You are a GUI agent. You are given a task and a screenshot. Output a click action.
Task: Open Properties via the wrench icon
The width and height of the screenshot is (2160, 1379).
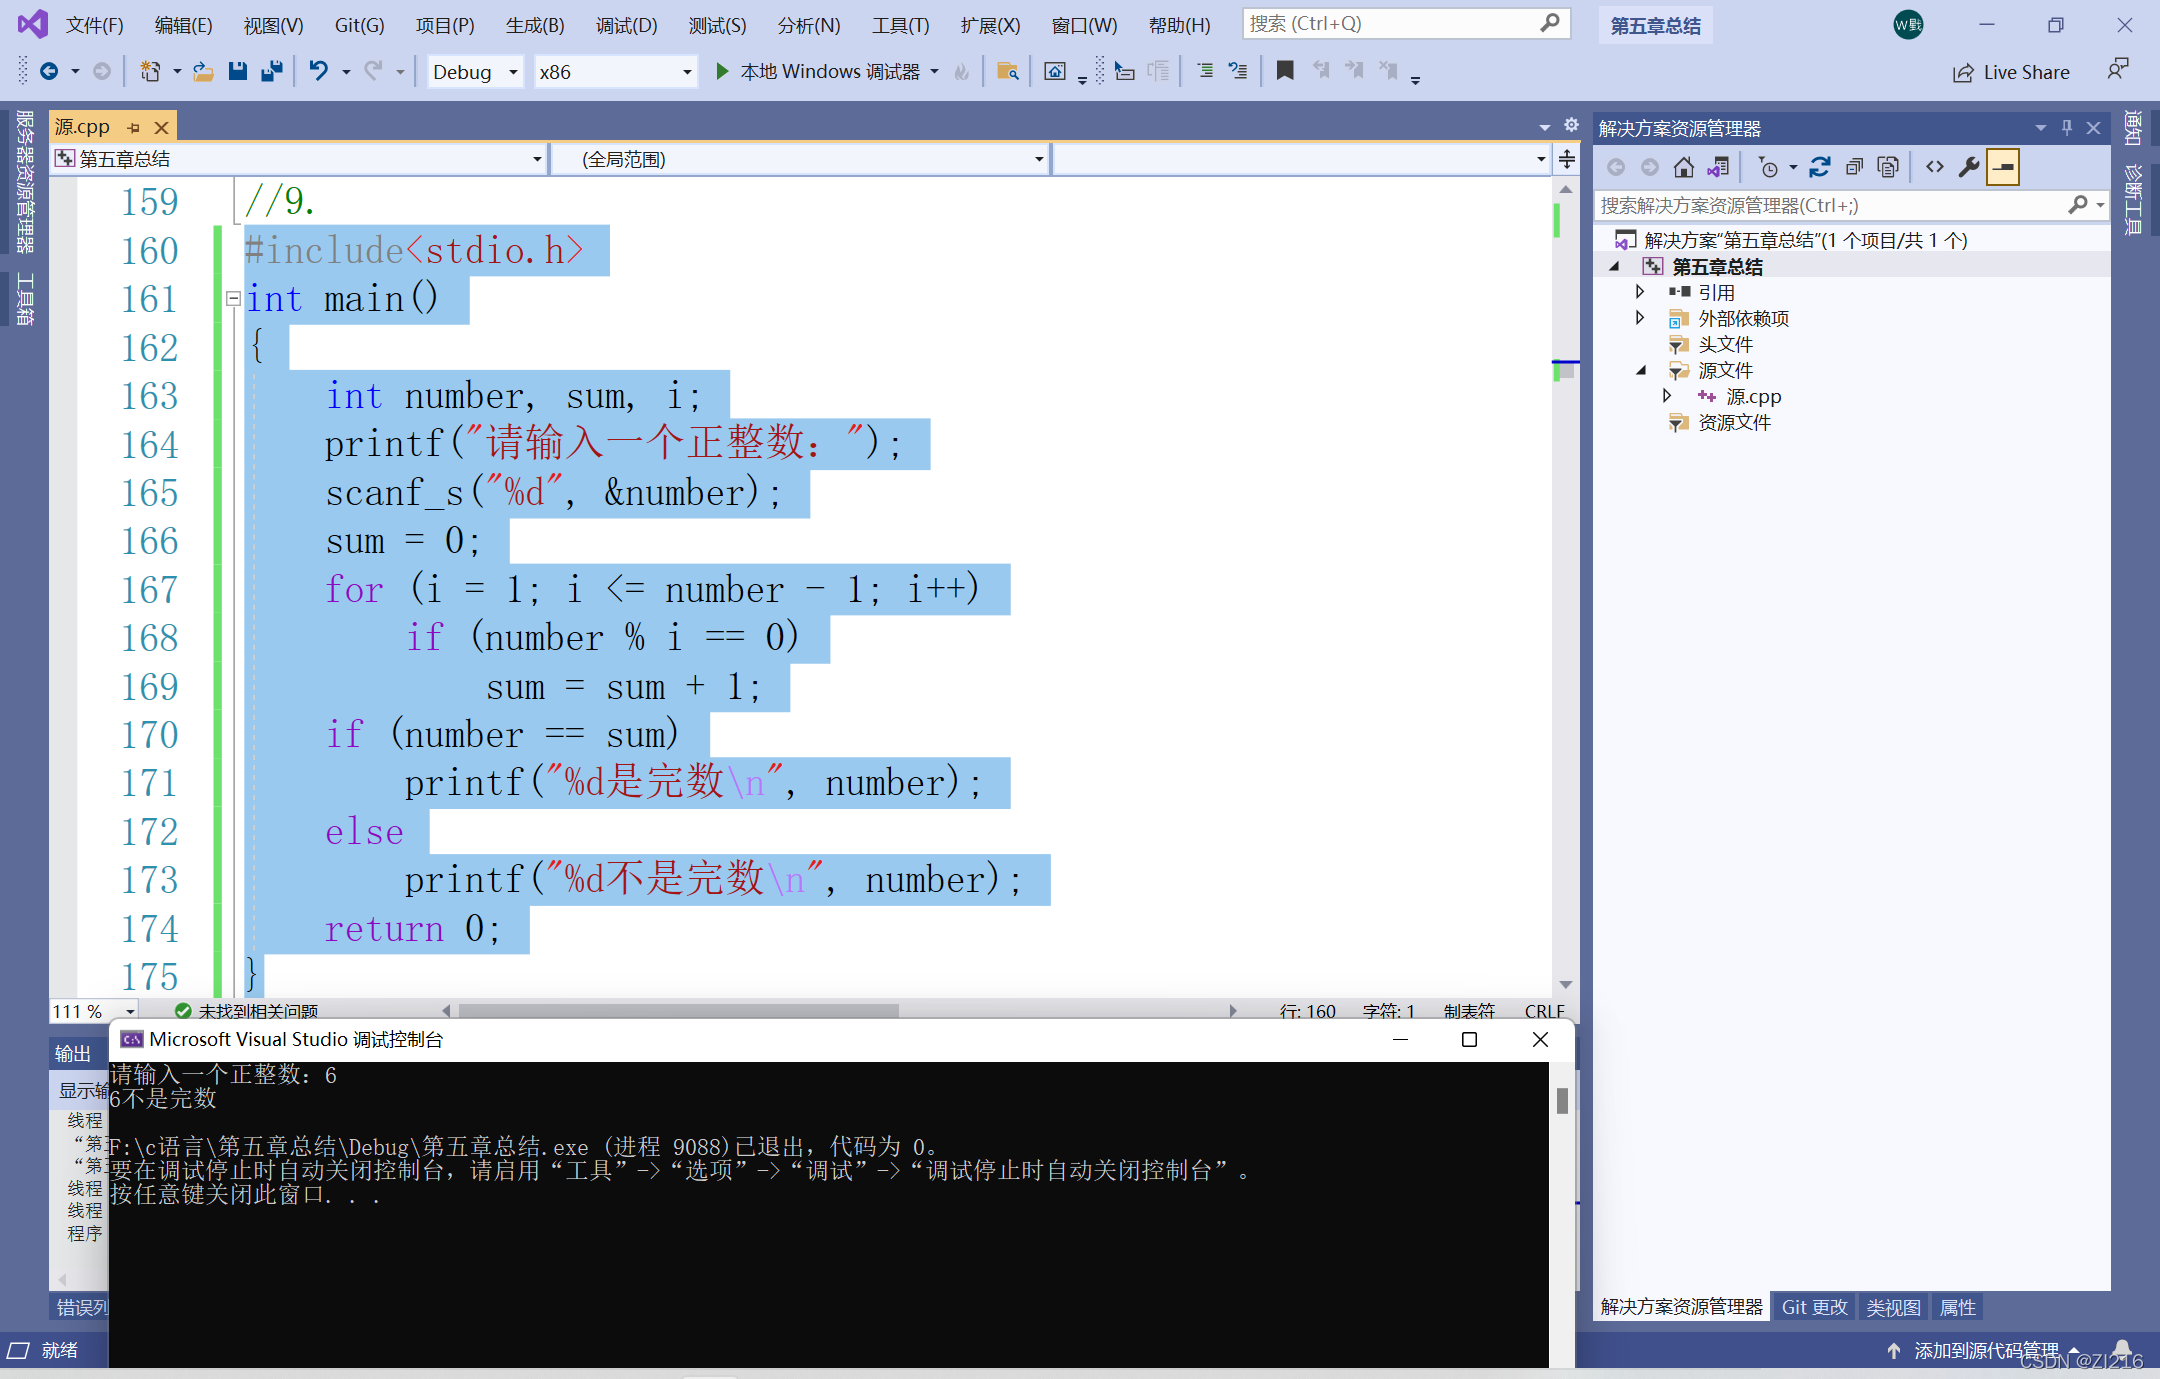click(1969, 167)
